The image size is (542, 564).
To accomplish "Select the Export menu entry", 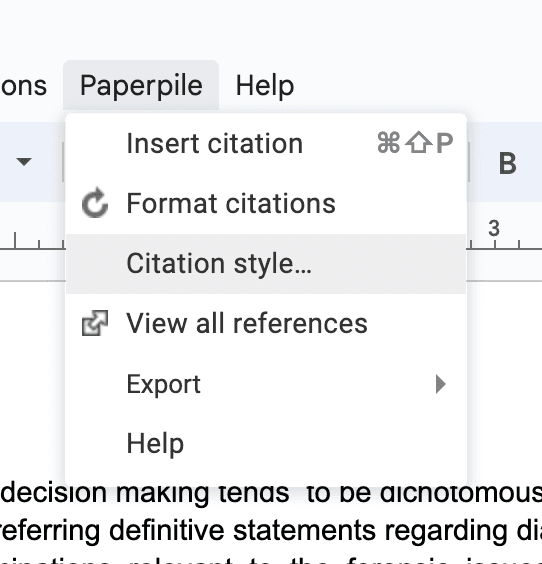I will [266, 384].
